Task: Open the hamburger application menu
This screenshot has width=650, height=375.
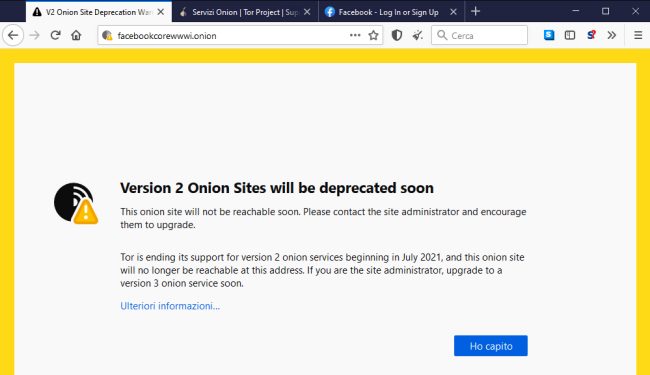Action: pos(638,35)
